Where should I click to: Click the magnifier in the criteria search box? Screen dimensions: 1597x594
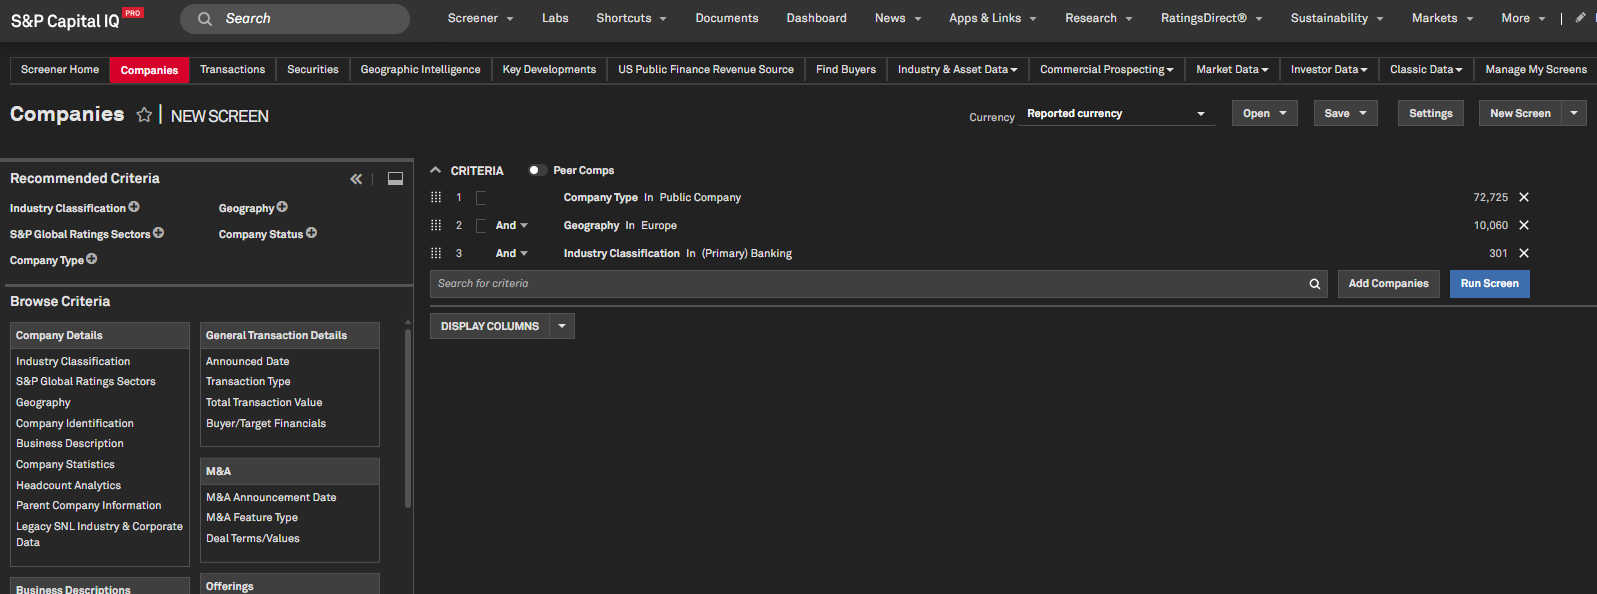[x=1315, y=284]
